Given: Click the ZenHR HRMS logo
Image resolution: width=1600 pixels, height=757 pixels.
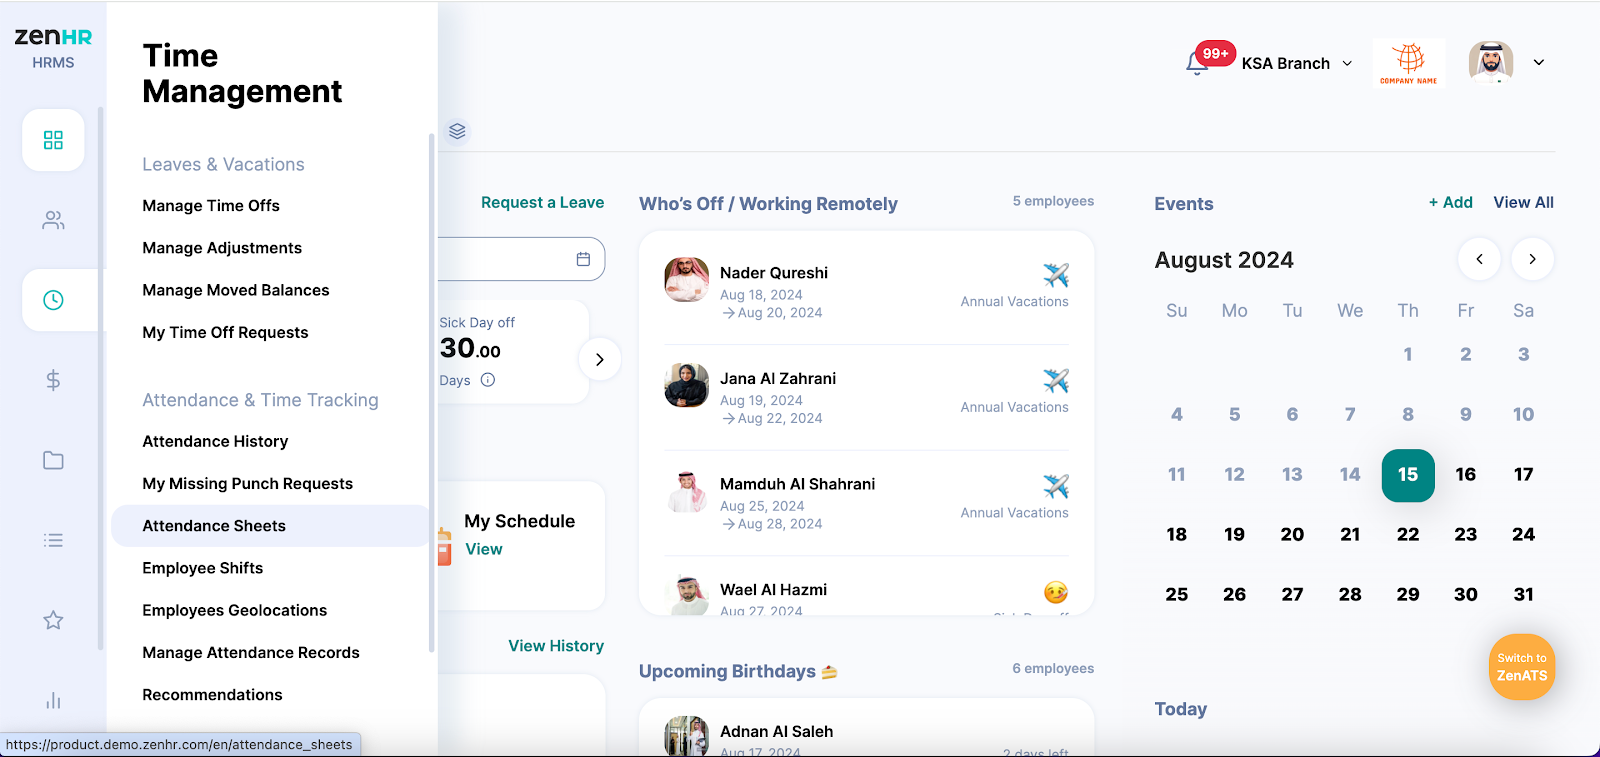Looking at the screenshot, I should click(x=53, y=47).
